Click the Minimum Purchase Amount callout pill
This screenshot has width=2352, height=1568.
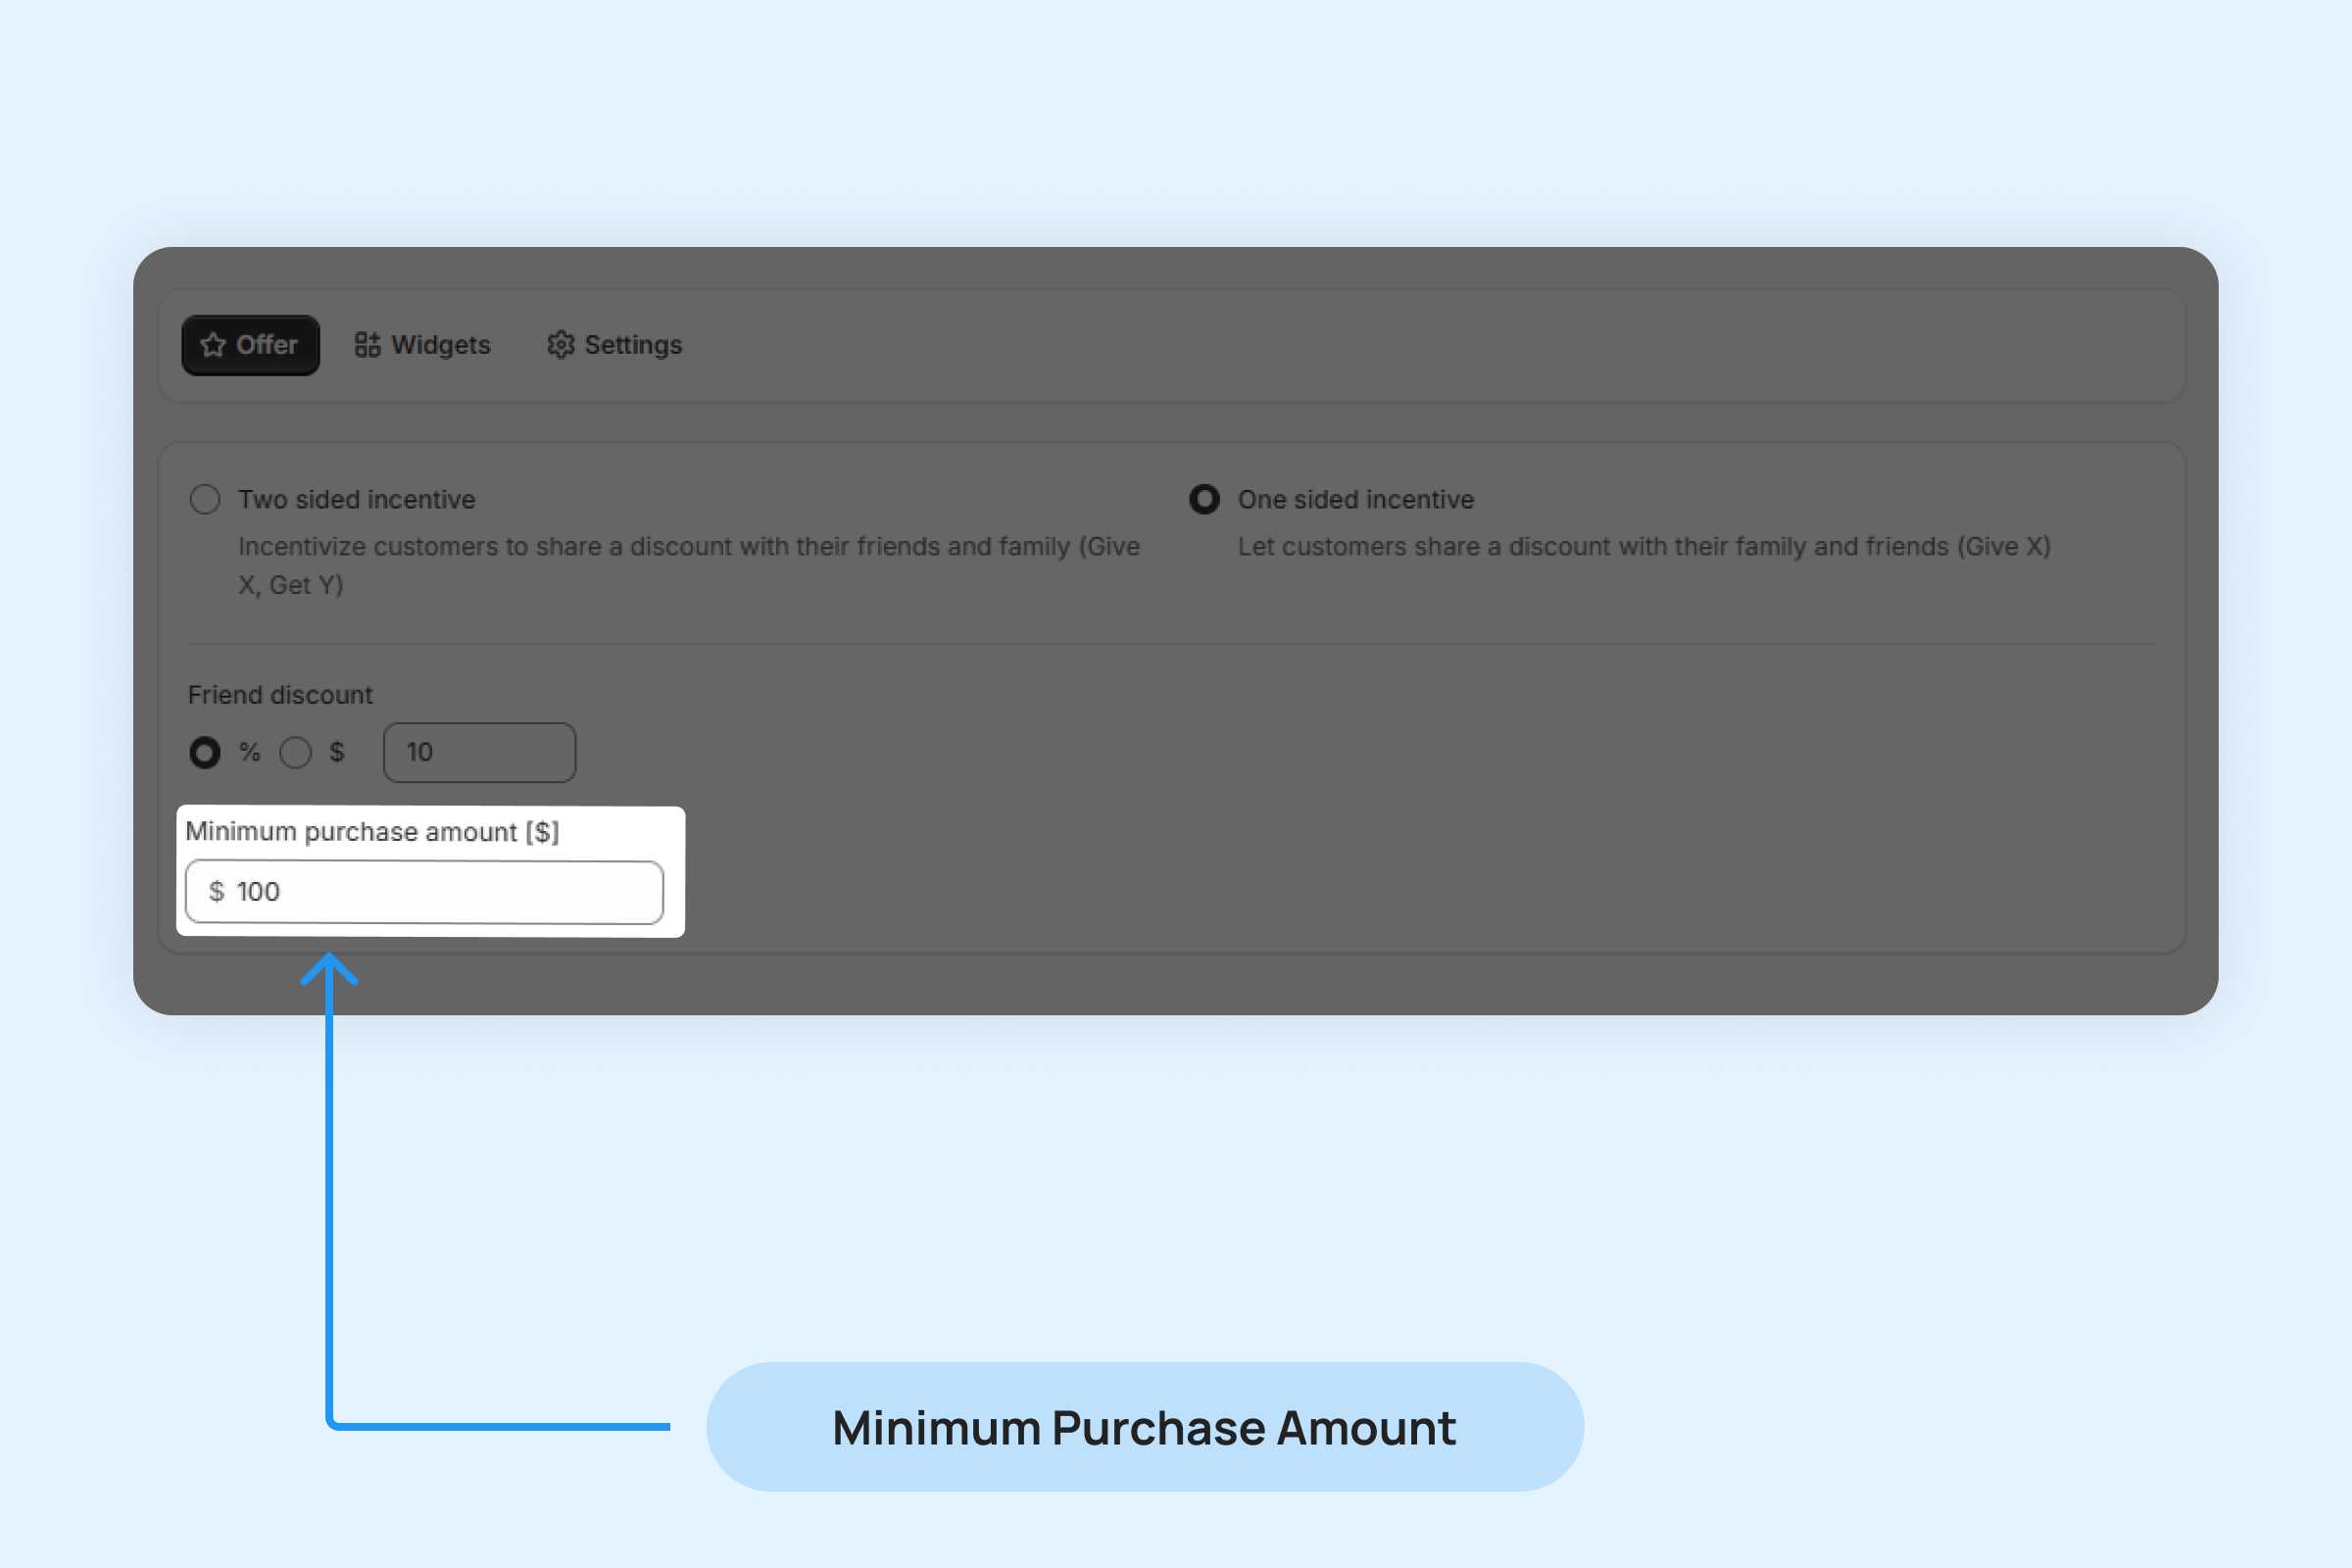click(1144, 1427)
